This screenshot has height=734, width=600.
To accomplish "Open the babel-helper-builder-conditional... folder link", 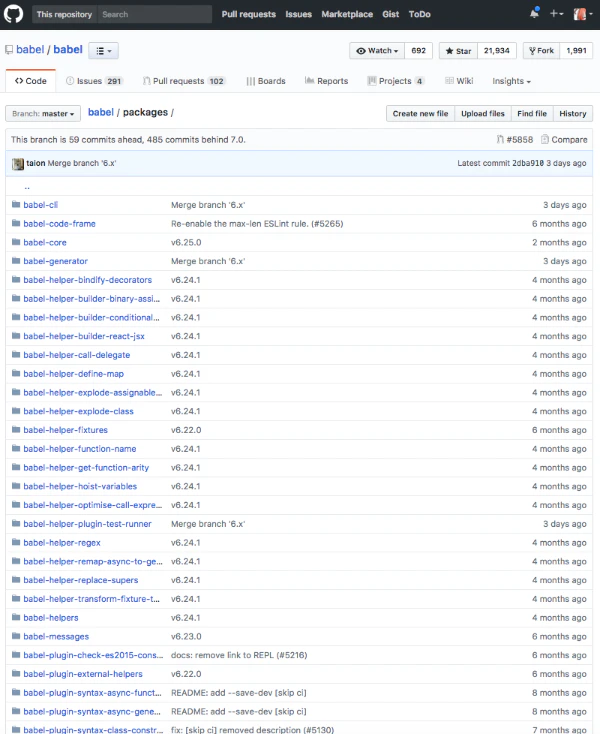I will tap(92, 317).
